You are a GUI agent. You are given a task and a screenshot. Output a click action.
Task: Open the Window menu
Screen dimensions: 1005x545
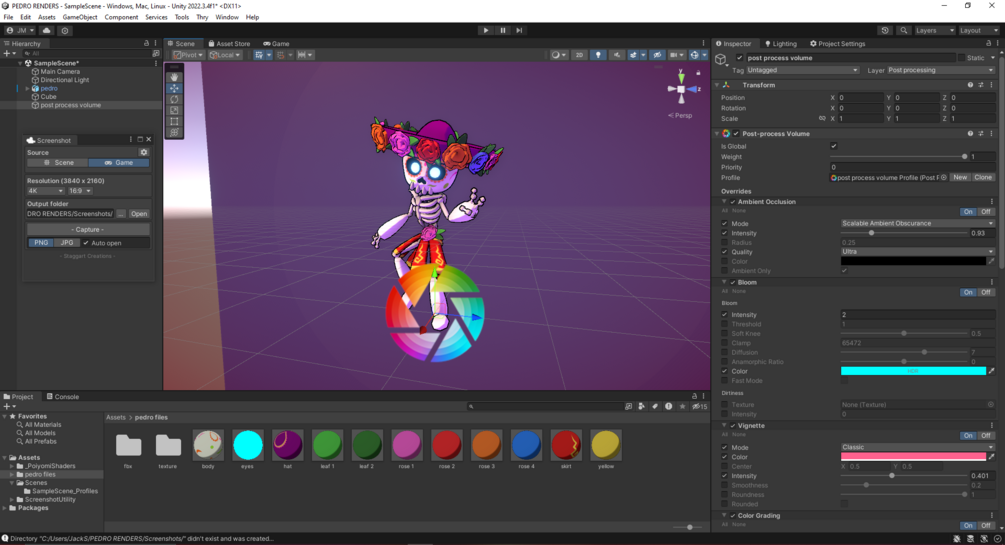click(x=227, y=17)
